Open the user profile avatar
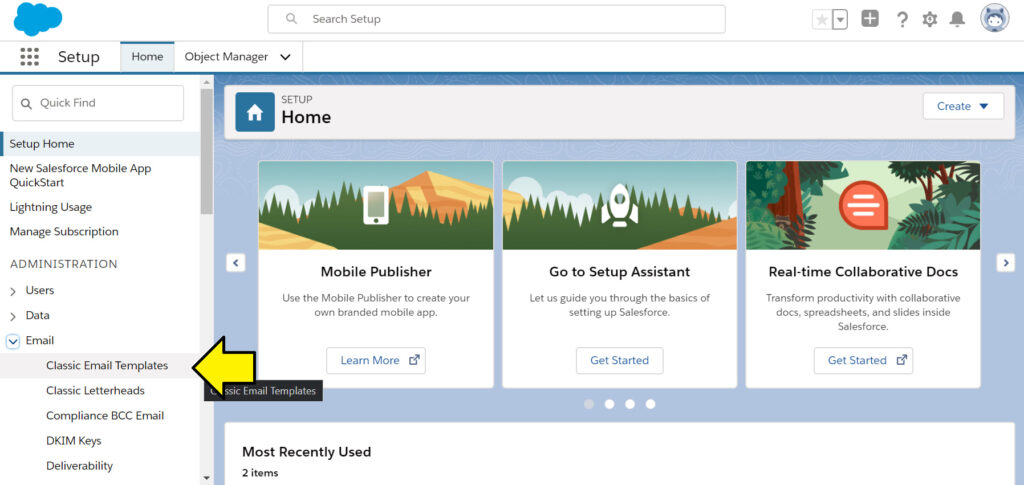Image resolution: width=1024 pixels, height=485 pixels. click(x=995, y=18)
